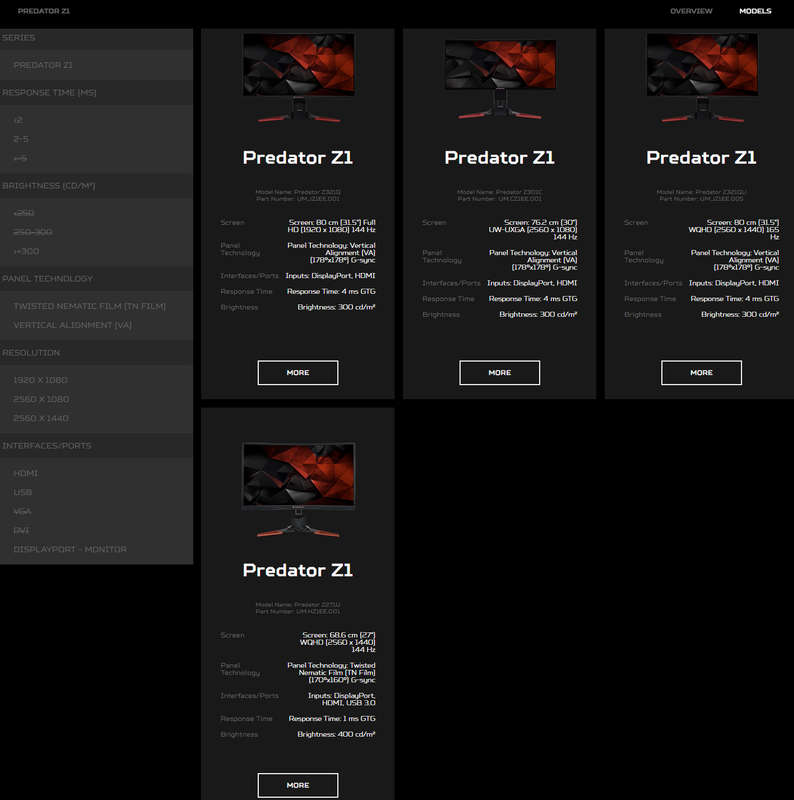The image size is (794, 800).
Task: Toggle the >=5 response time filter
Action: (x=20, y=158)
